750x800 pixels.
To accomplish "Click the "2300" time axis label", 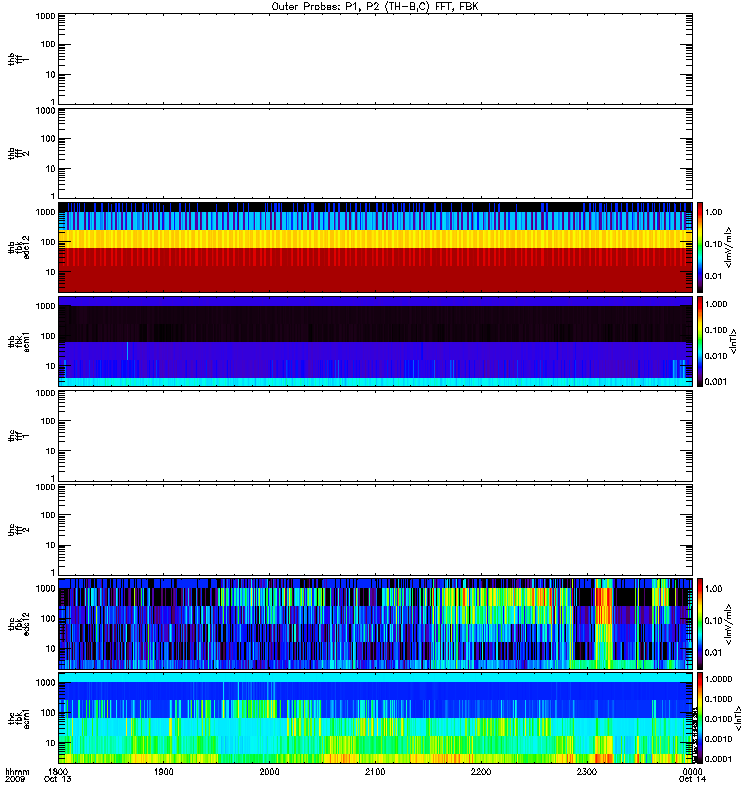I will click(587, 771).
